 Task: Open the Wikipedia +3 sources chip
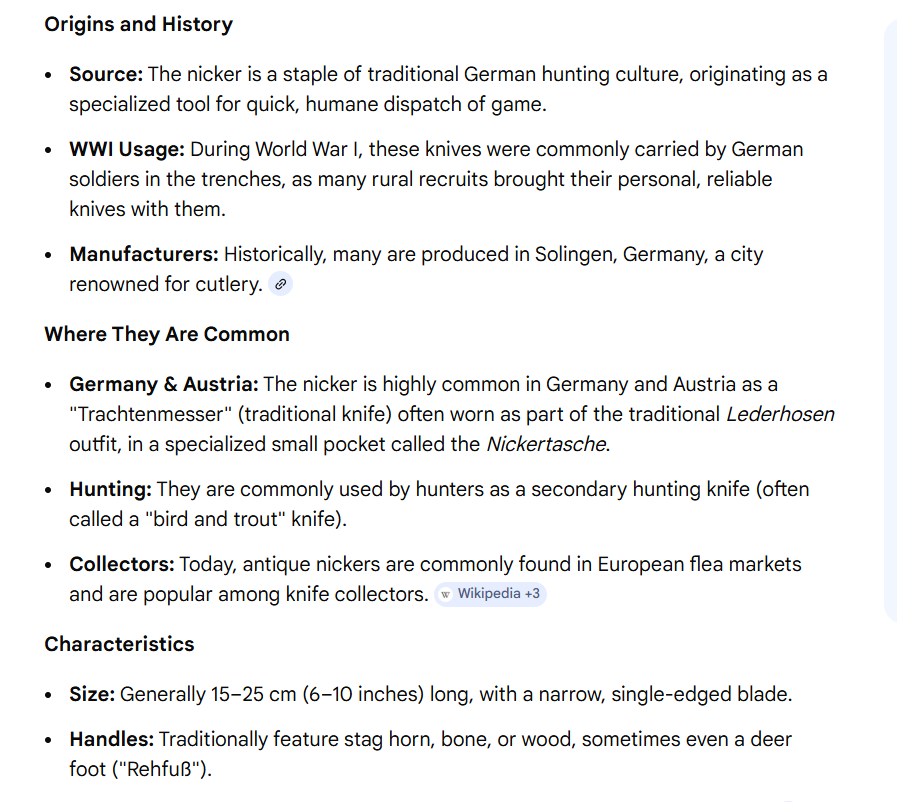[x=490, y=594]
